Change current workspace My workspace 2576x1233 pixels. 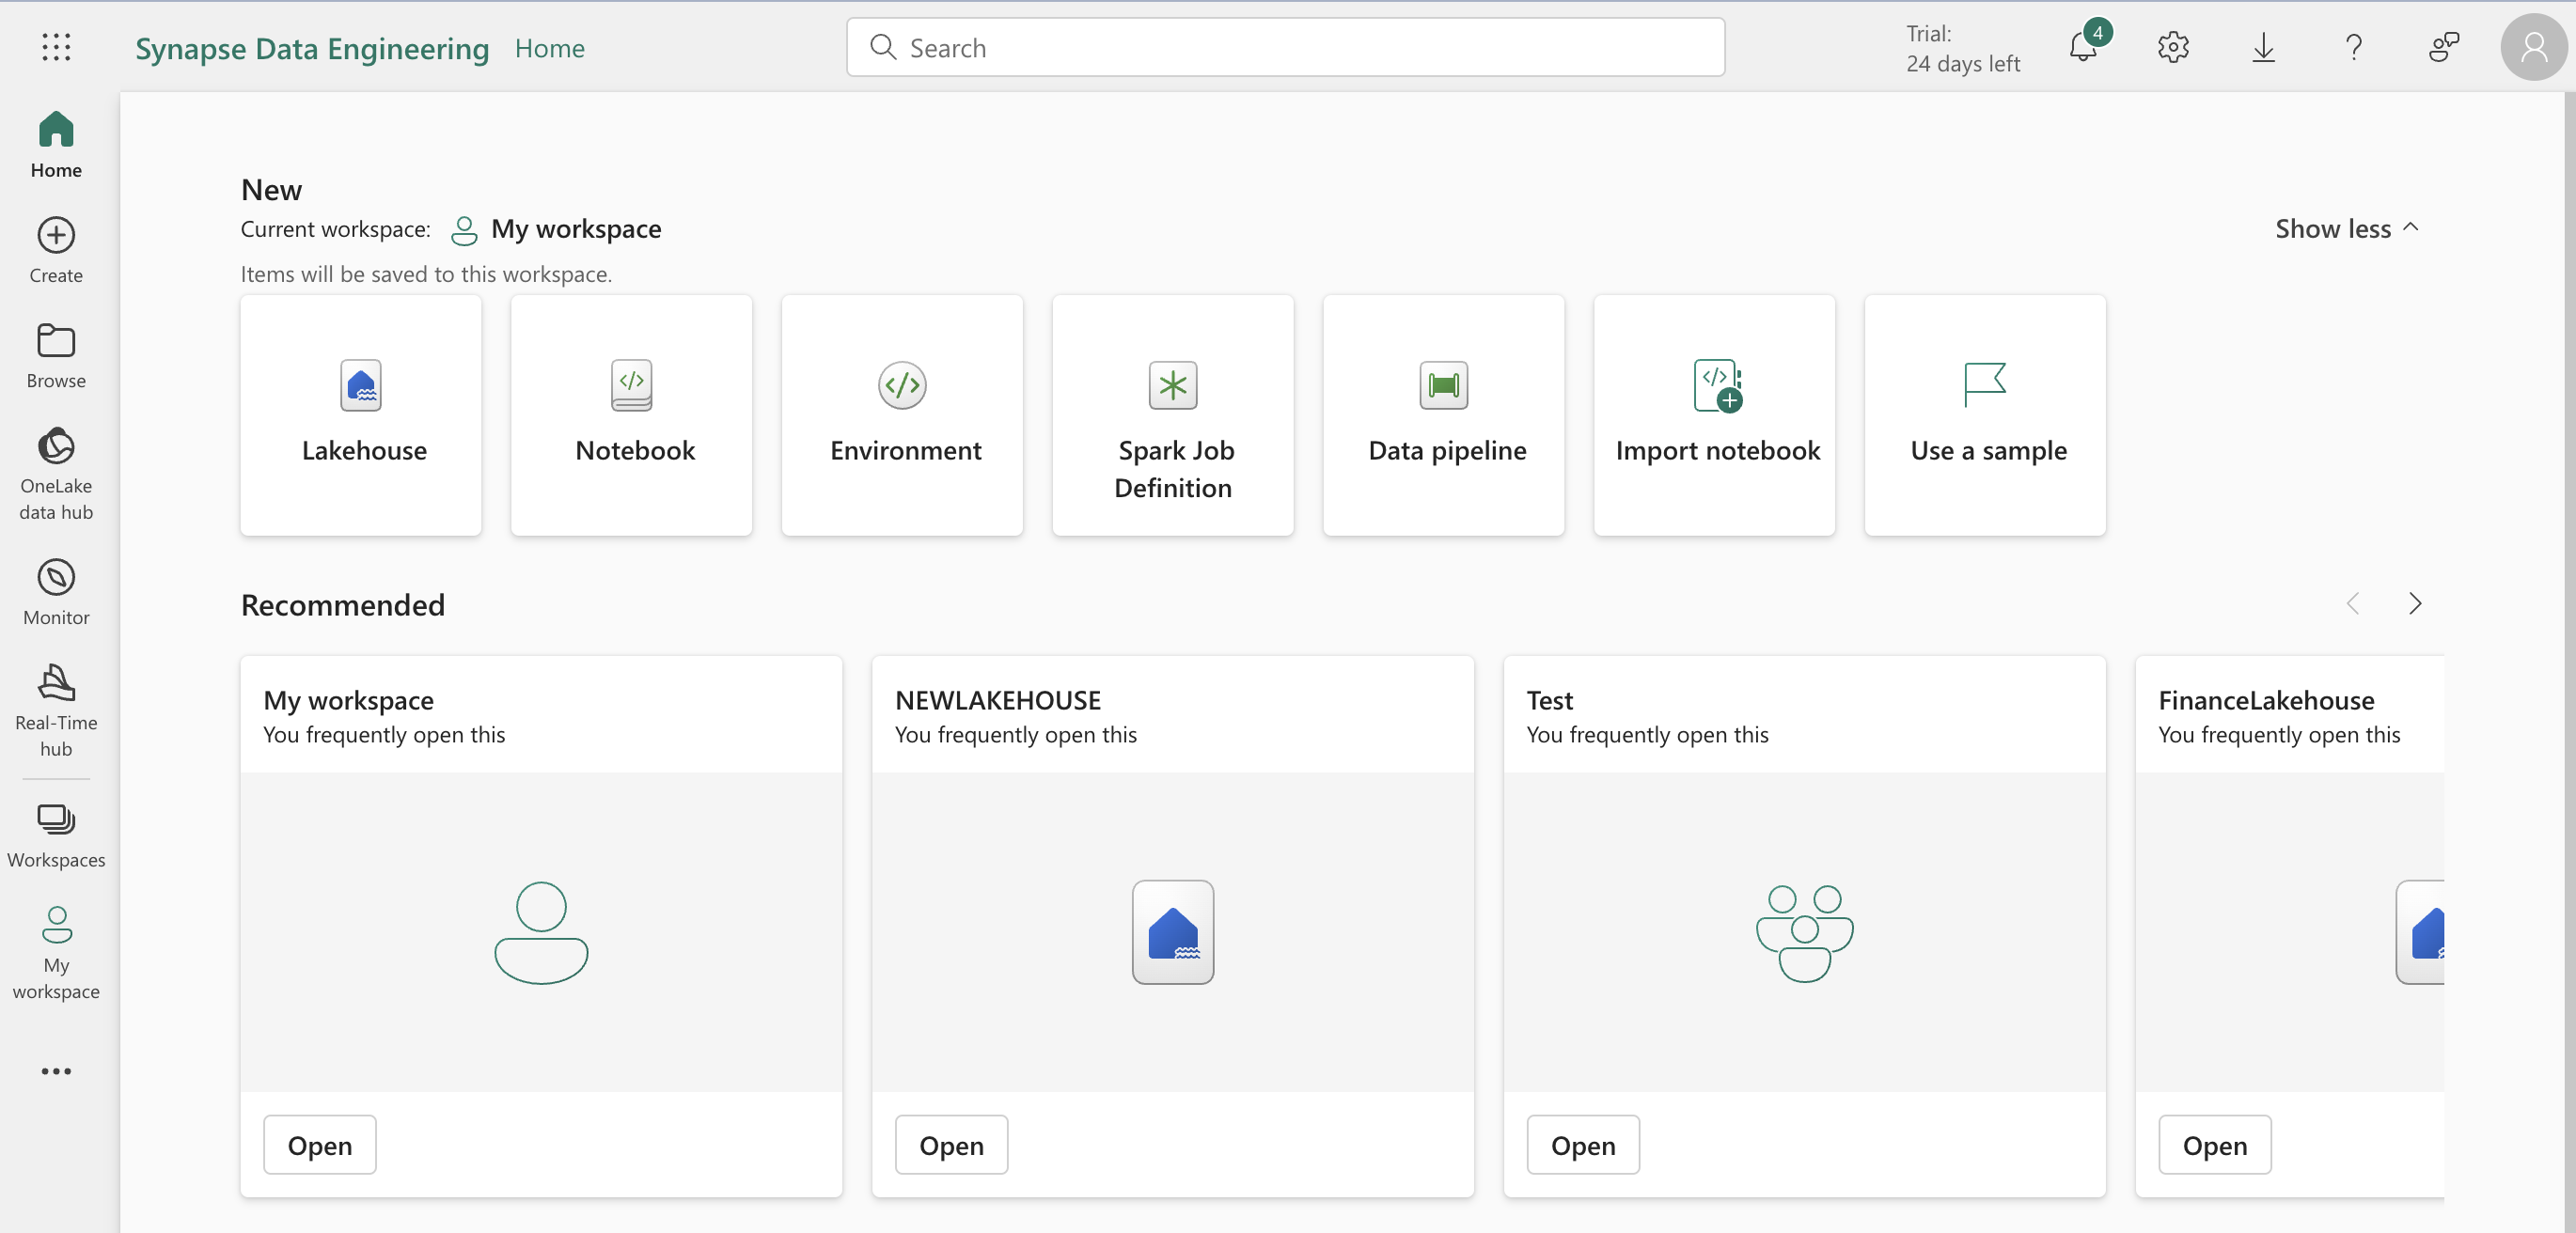point(557,229)
